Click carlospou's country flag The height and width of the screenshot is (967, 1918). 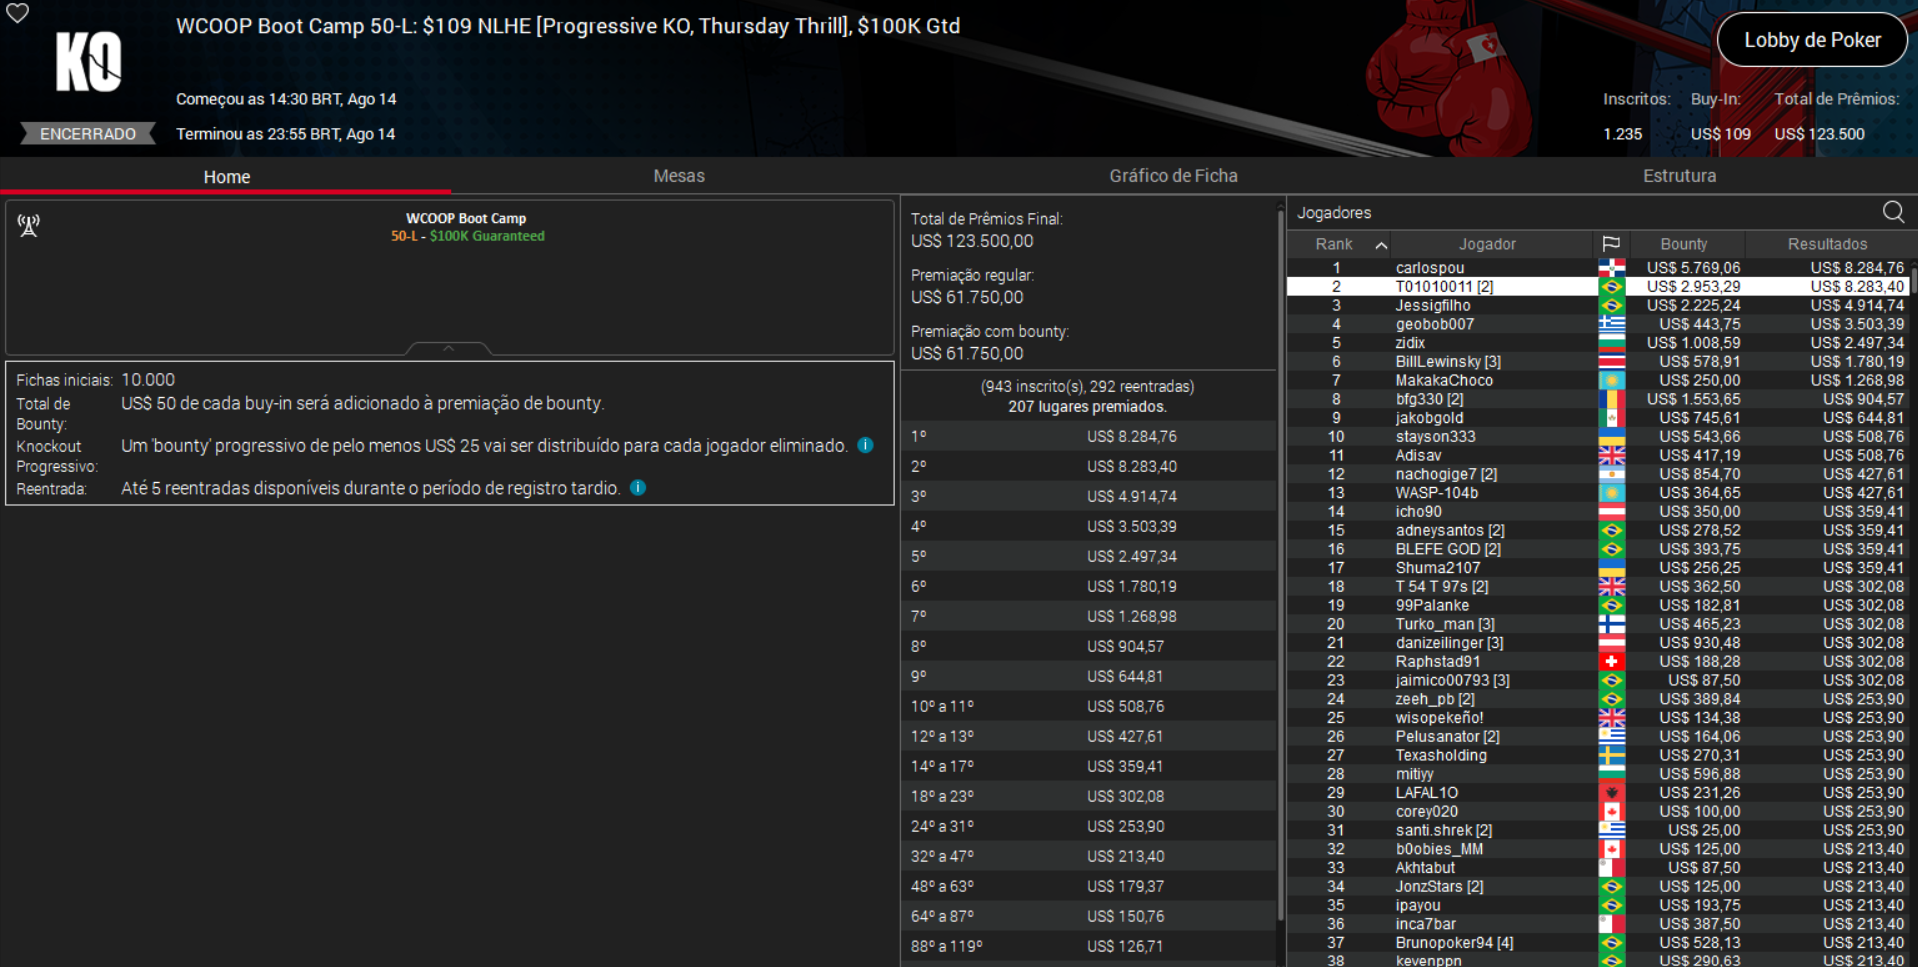[1612, 268]
